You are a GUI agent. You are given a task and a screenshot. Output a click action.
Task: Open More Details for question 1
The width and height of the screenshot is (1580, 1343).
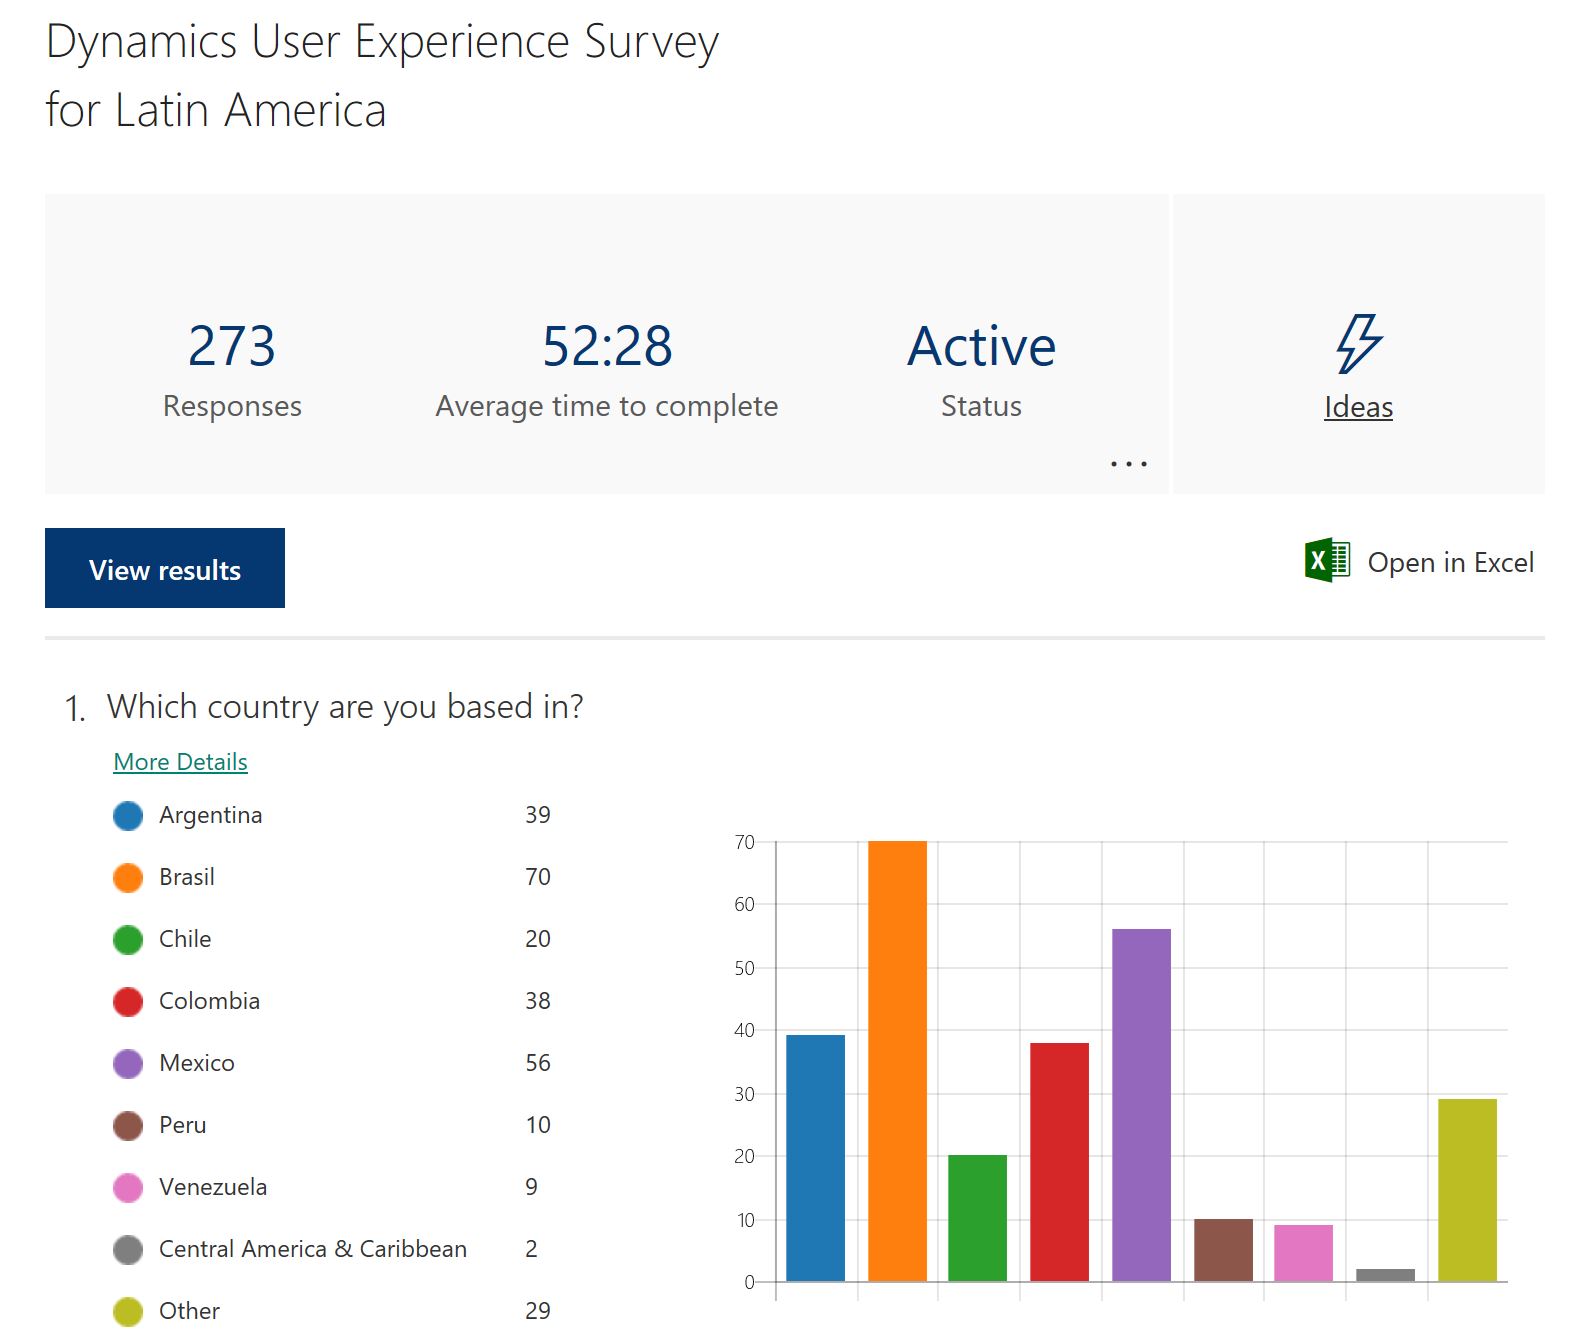point(180,762)
